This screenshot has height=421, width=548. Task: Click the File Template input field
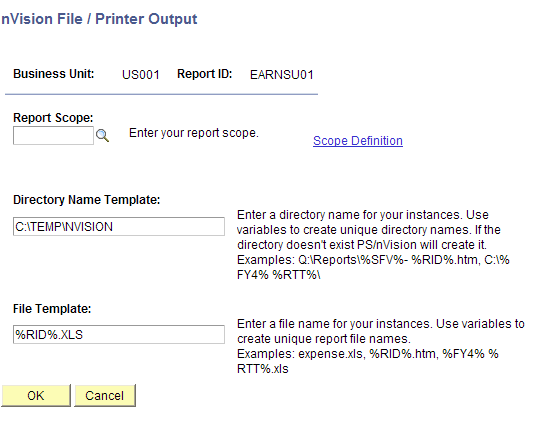[119, 335]
